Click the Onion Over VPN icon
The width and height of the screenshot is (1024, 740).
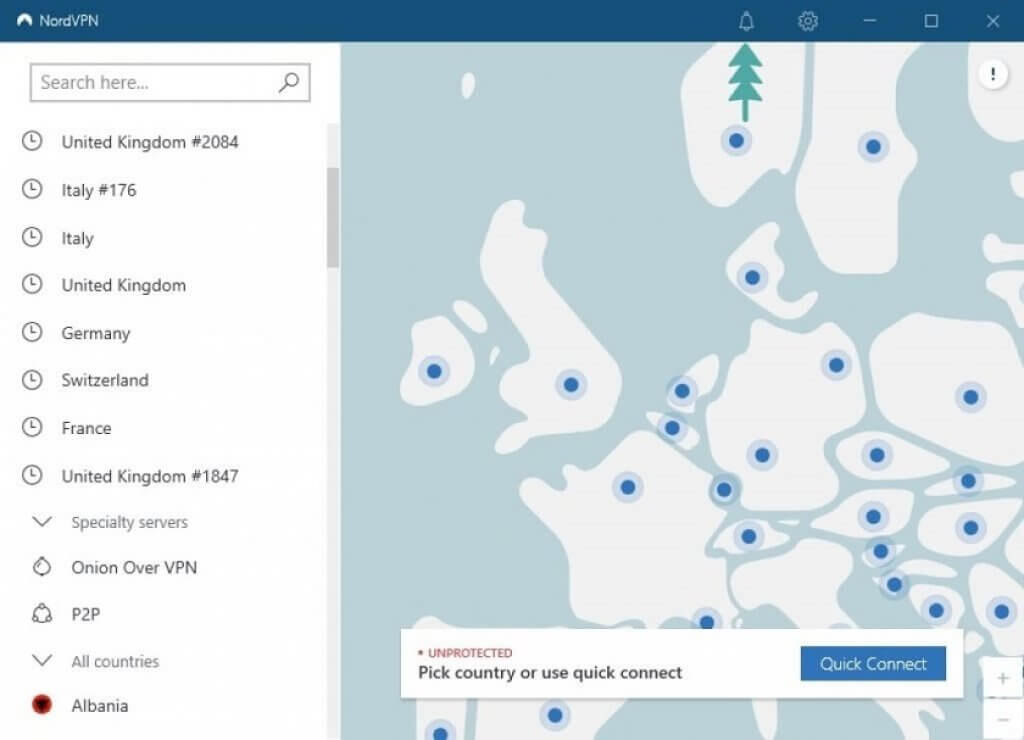42,566
